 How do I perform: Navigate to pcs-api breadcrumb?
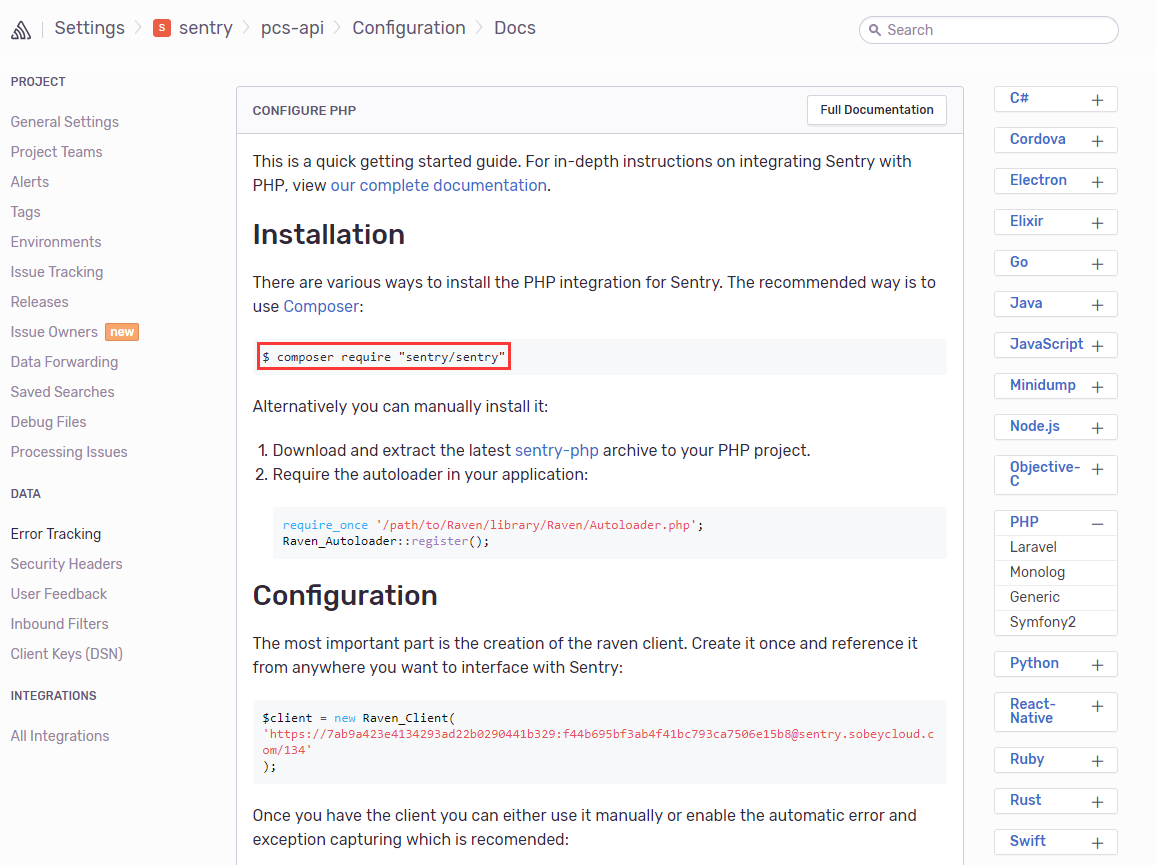[x=293, y=28]
